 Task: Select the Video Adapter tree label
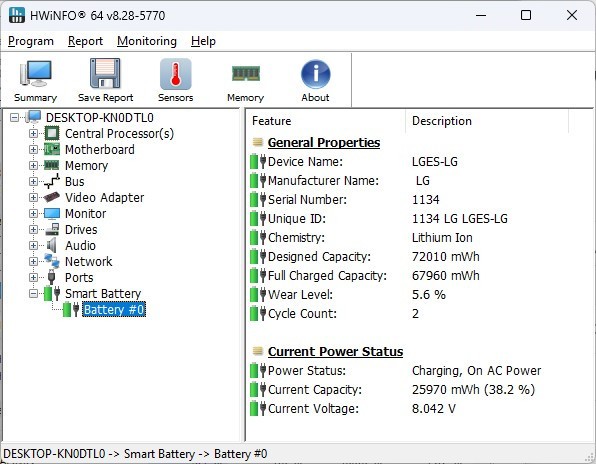[x=105, y=198]
